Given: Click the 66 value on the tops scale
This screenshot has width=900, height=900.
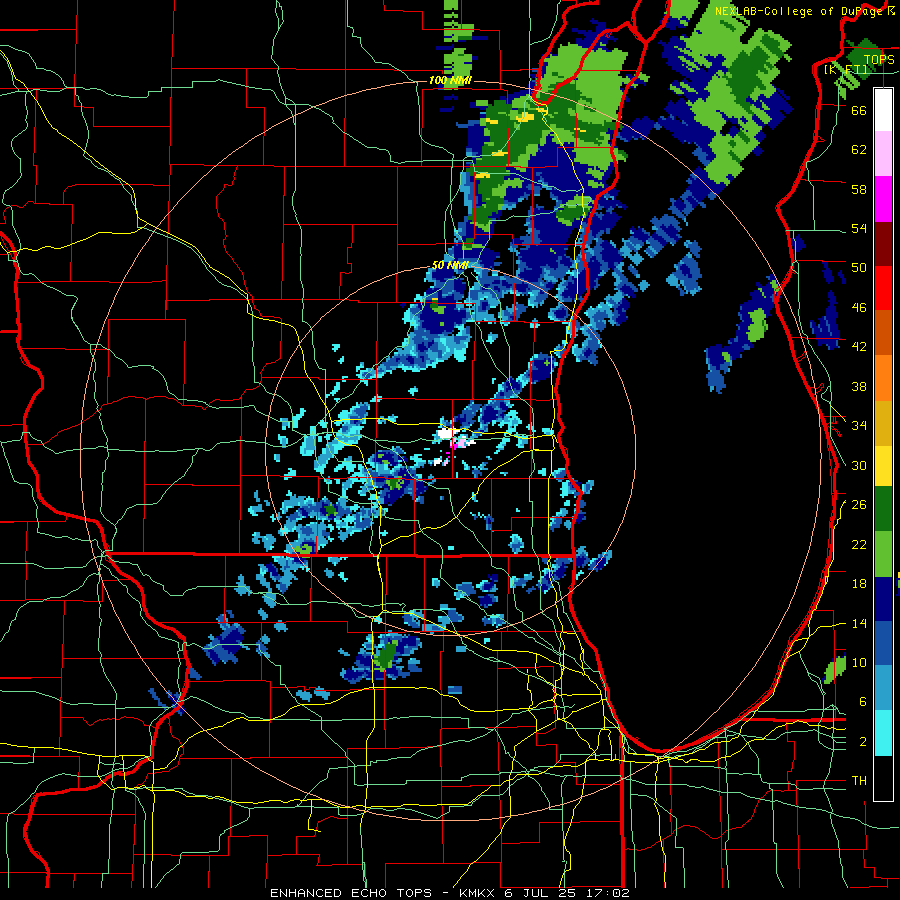Looking at the screenshot, I should [859, 110].
